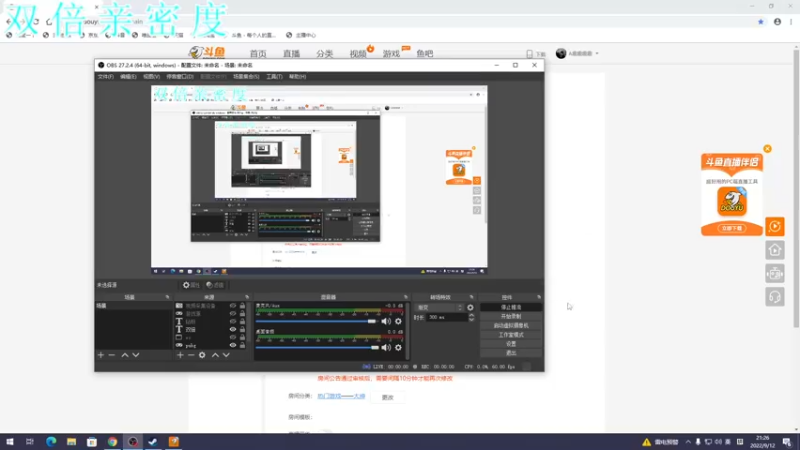Add a new scene with the plus icon in the 场景 panel

point(101,355)
